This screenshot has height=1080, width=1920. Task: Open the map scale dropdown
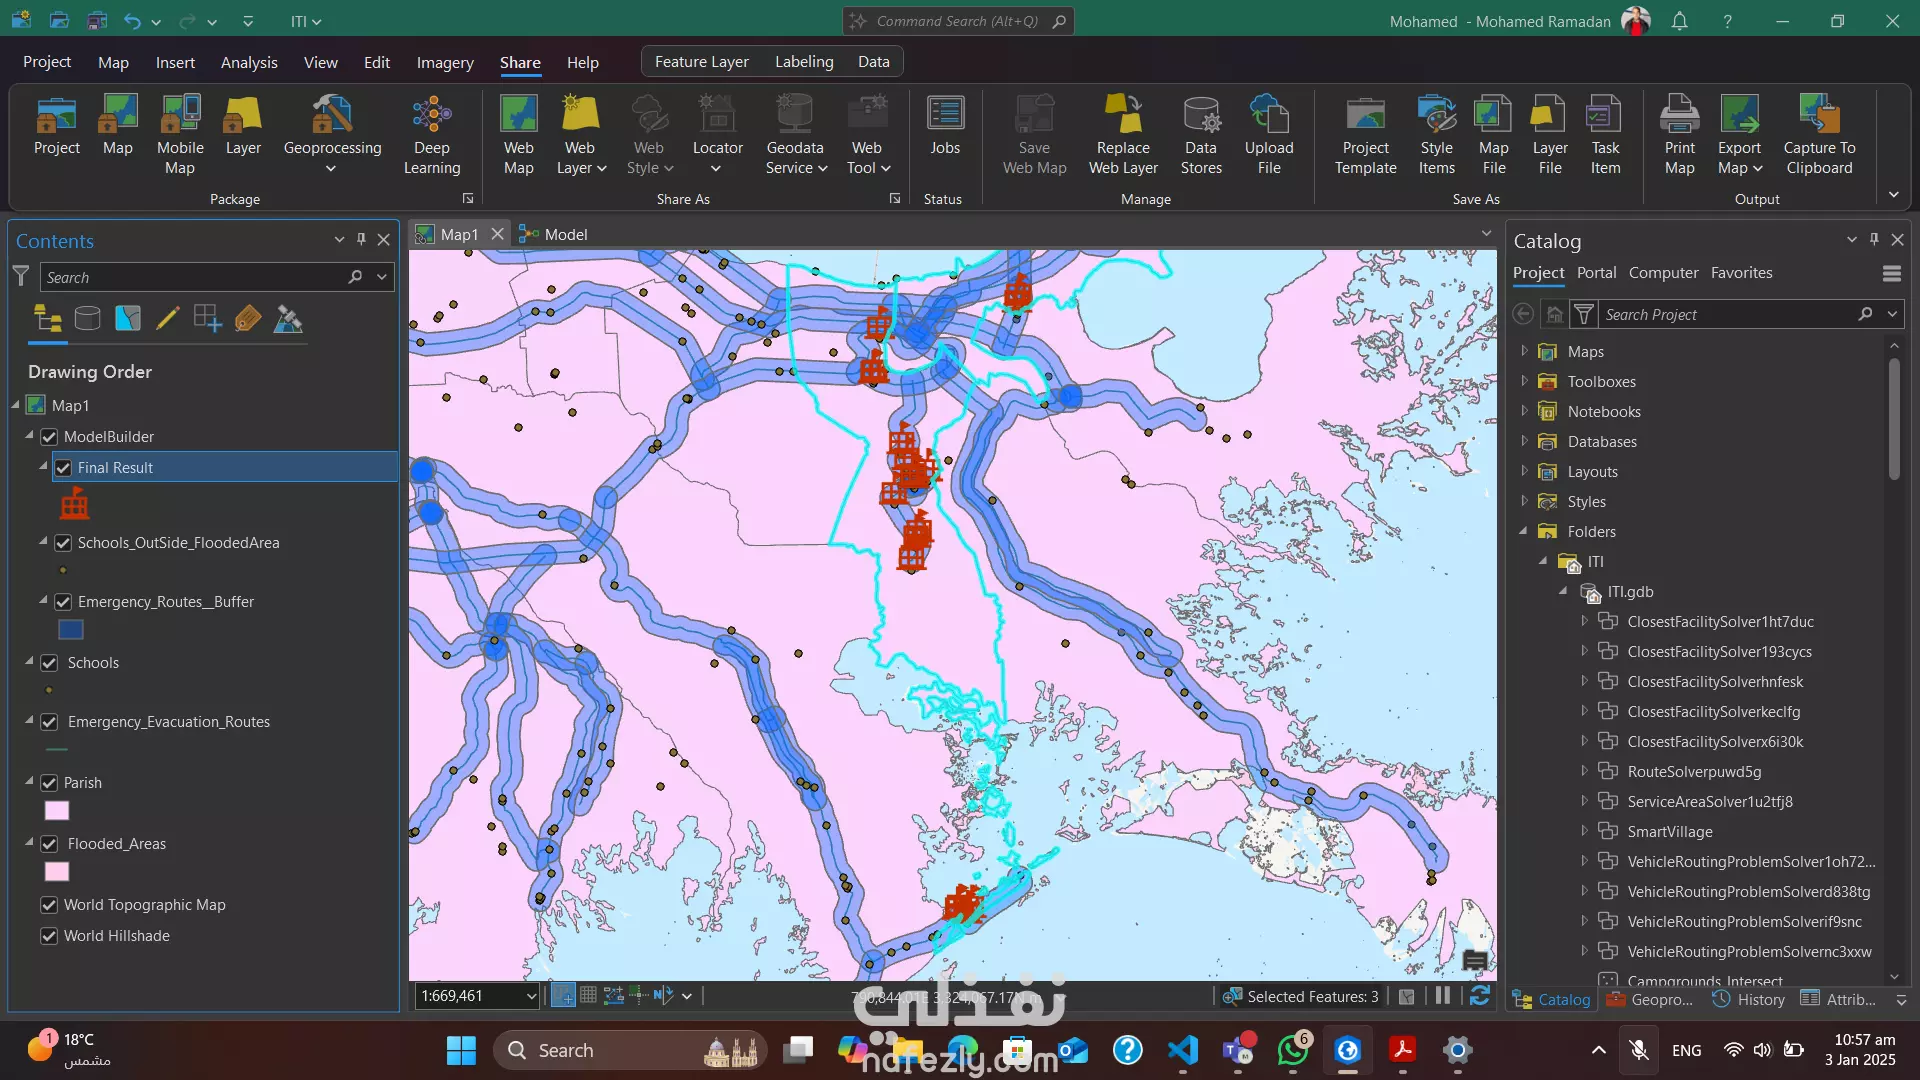click(x=531, y=996)
